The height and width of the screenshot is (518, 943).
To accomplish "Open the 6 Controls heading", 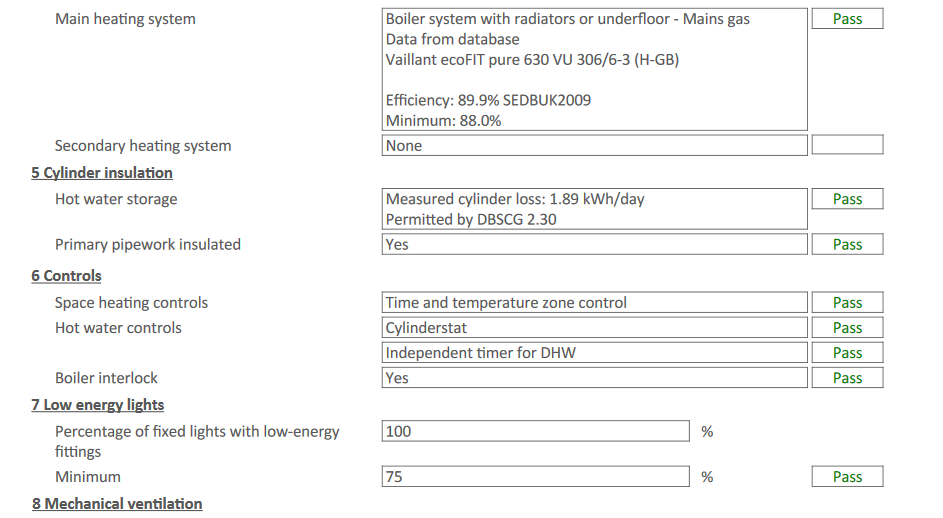I will click(x=66, y=276).
